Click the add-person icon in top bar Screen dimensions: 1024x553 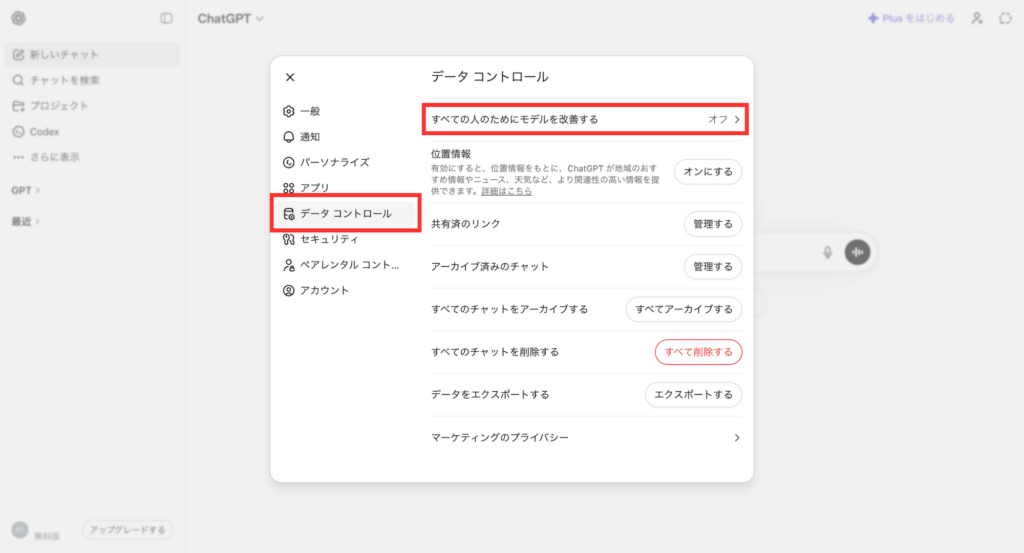(x=977, y=18)
